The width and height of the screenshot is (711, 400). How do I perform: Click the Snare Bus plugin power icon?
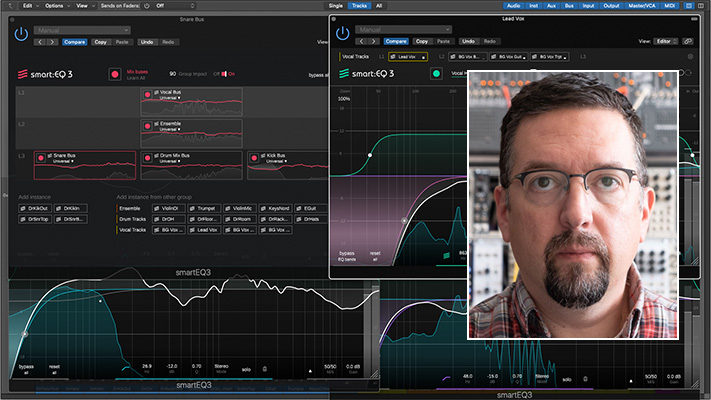click(x=22, y=33)
